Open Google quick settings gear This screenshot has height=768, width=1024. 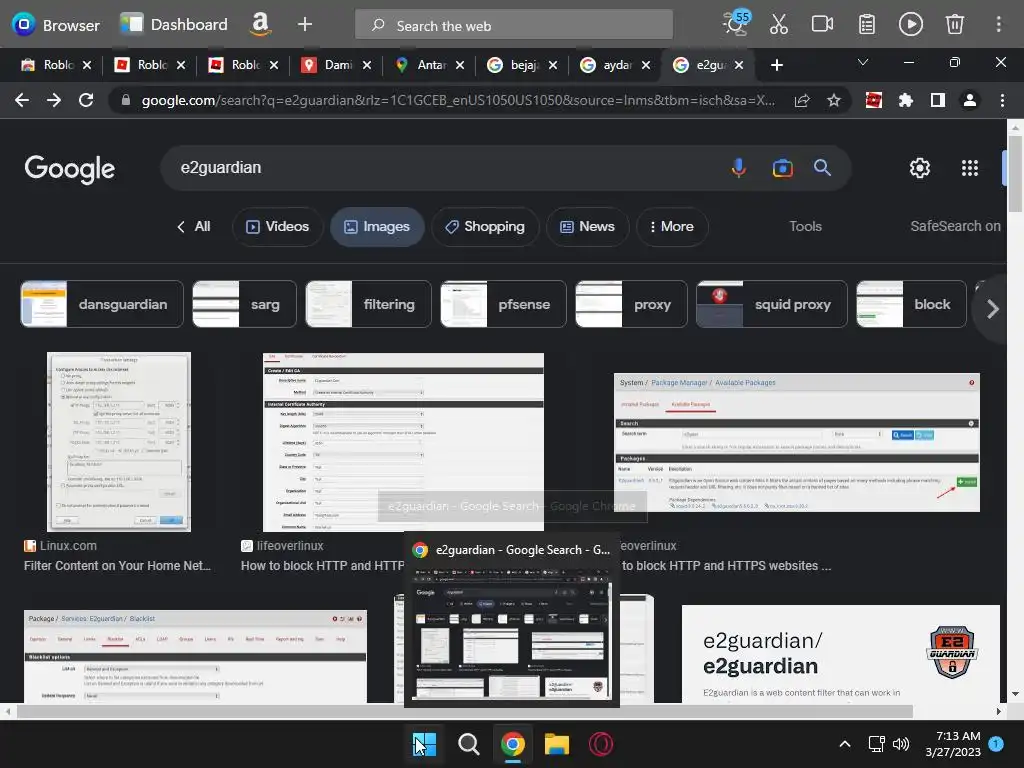(920, 168)
